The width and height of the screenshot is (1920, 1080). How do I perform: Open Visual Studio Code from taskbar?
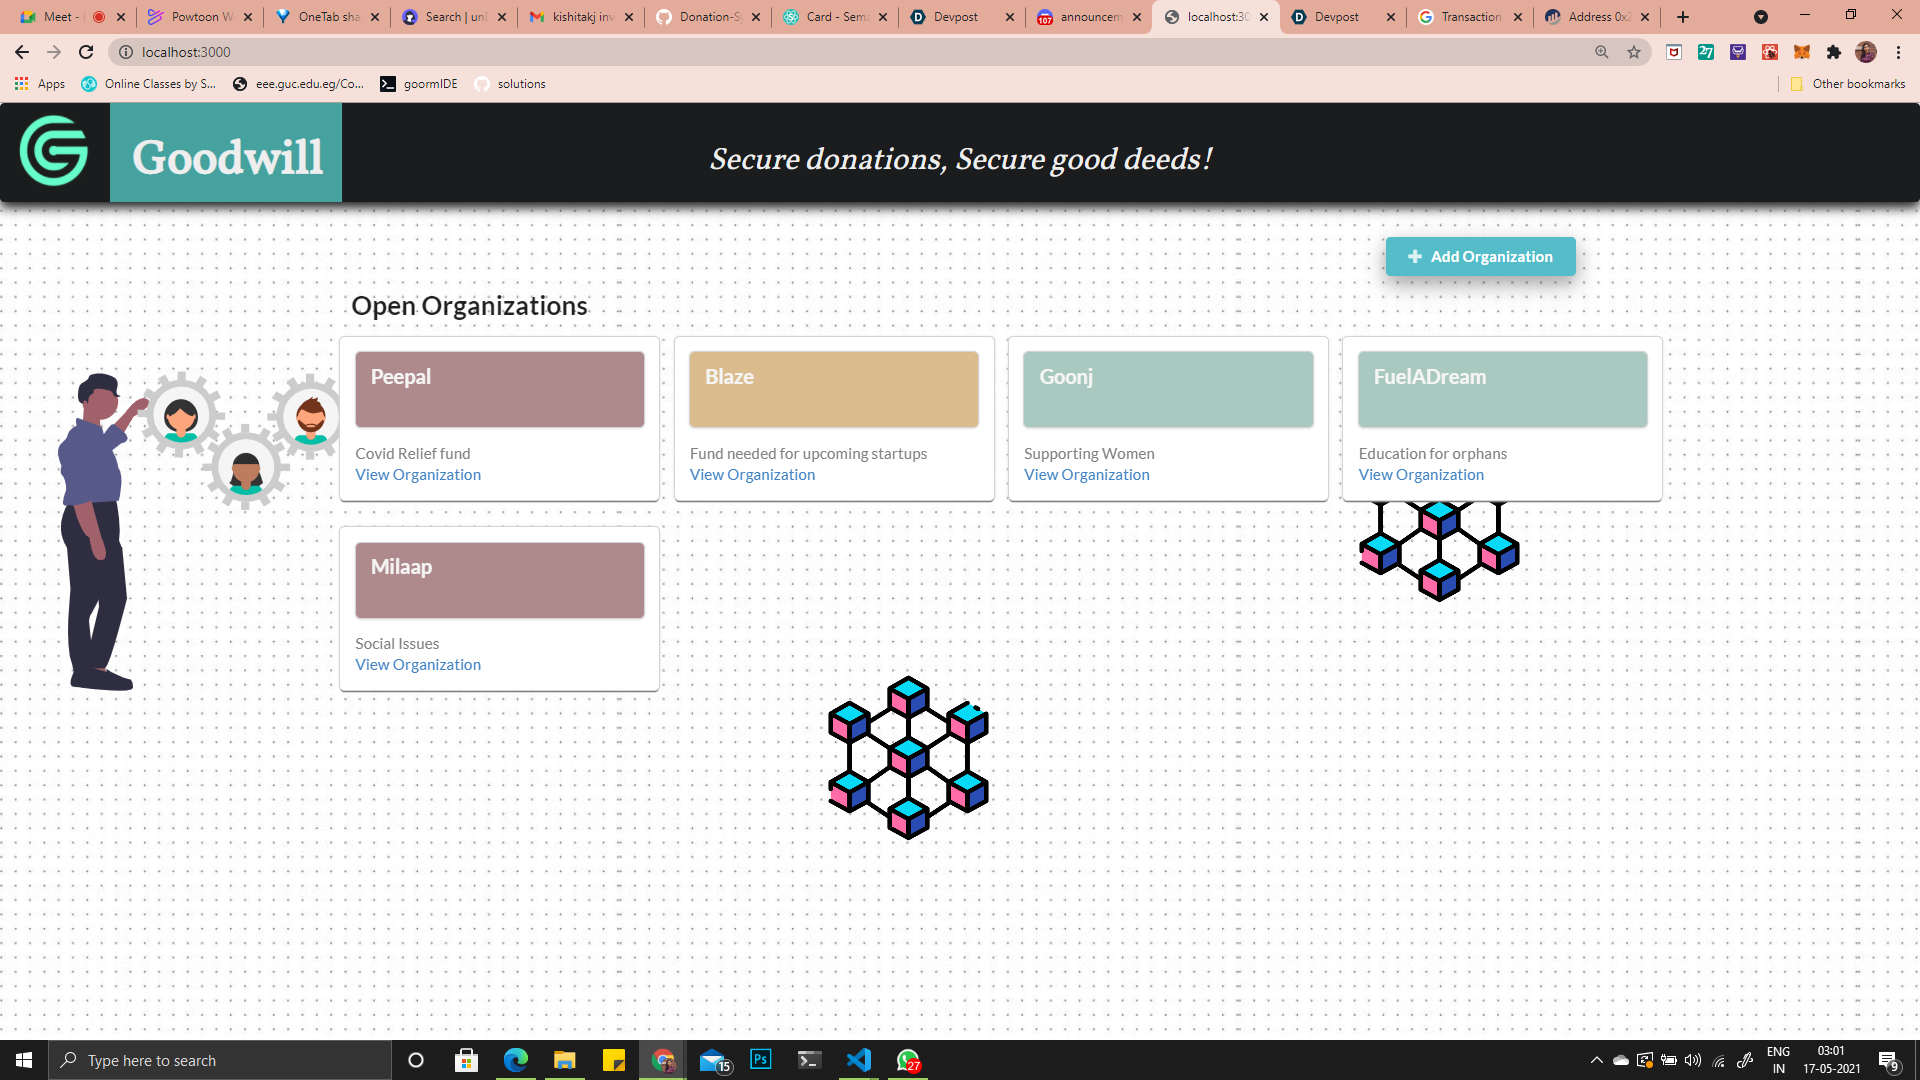coord(858,1060)
